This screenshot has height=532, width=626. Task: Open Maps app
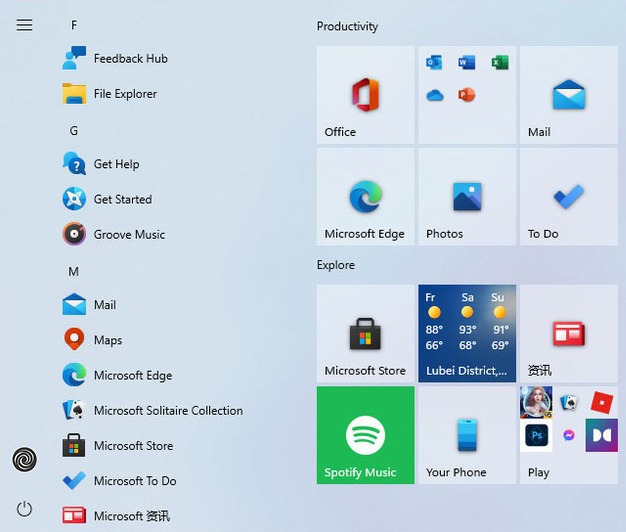pos(92,340)
